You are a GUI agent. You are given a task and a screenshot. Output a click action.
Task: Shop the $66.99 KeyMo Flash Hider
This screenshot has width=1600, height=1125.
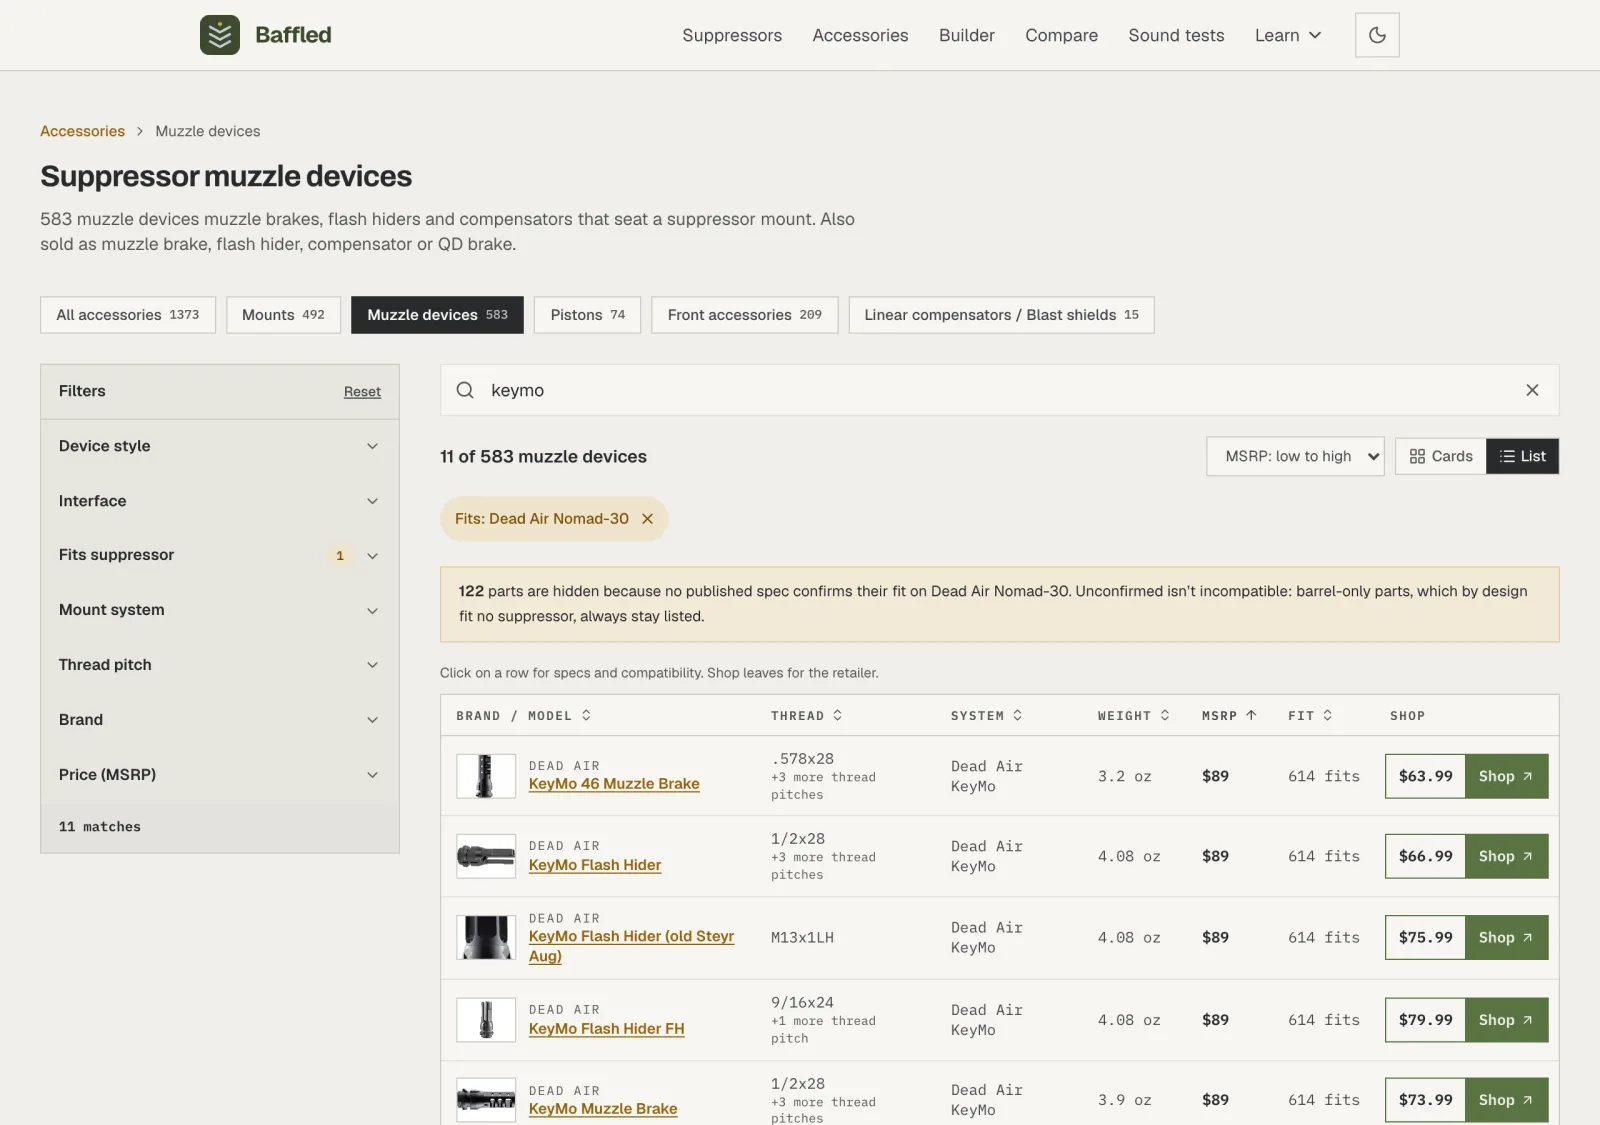pyautogui.click(x=1506, y=856)
